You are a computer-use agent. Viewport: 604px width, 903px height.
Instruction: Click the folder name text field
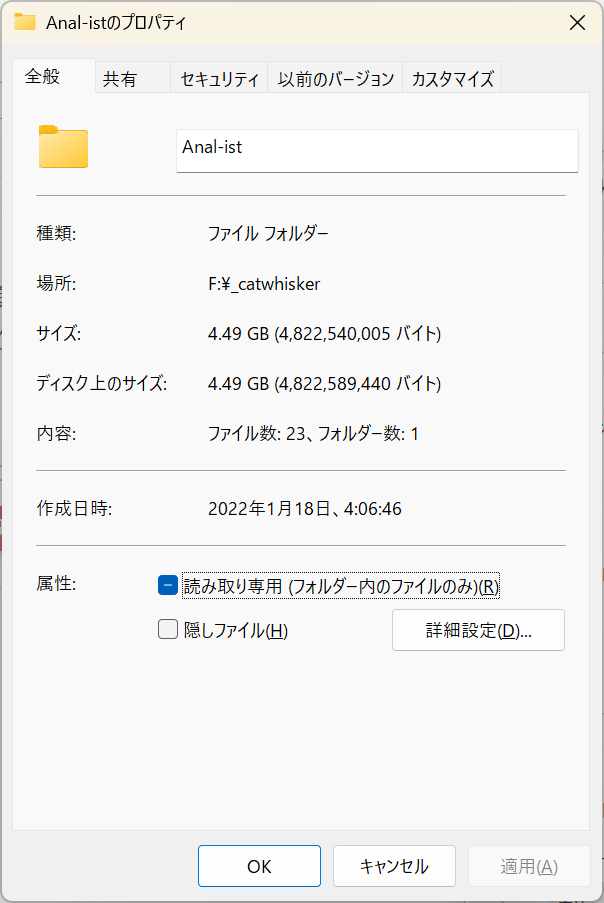[377, 148]
